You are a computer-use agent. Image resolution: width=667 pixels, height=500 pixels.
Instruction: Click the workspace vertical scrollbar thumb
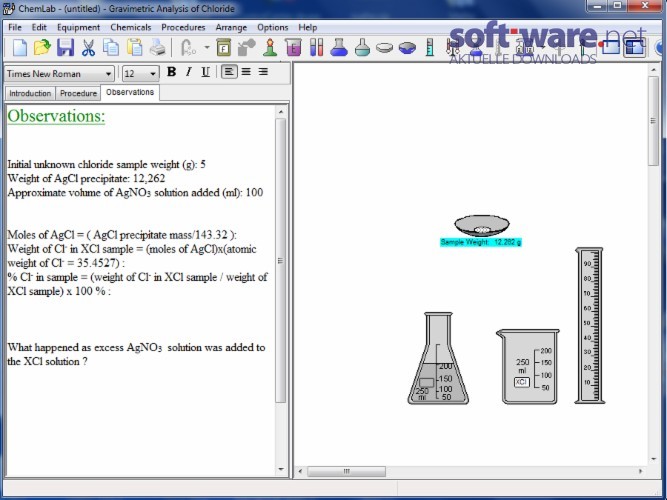653,121
